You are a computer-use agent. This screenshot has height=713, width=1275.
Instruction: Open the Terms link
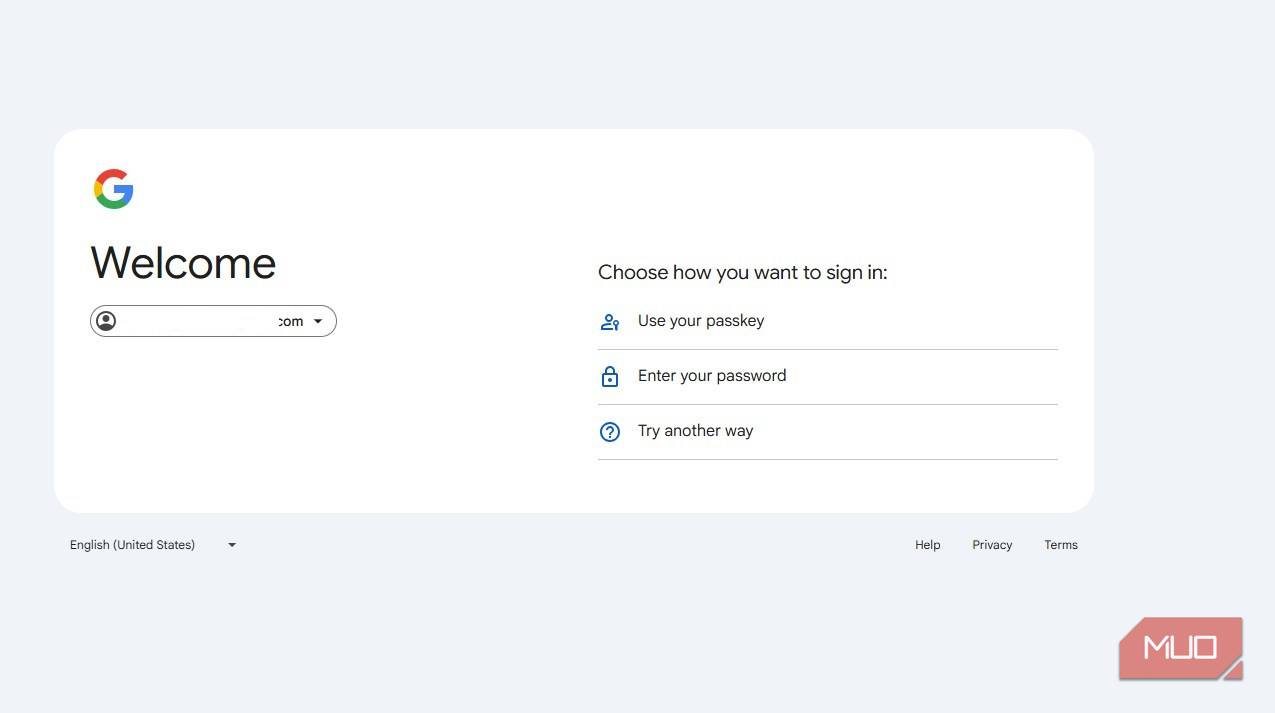click(x=1060, y=544)
